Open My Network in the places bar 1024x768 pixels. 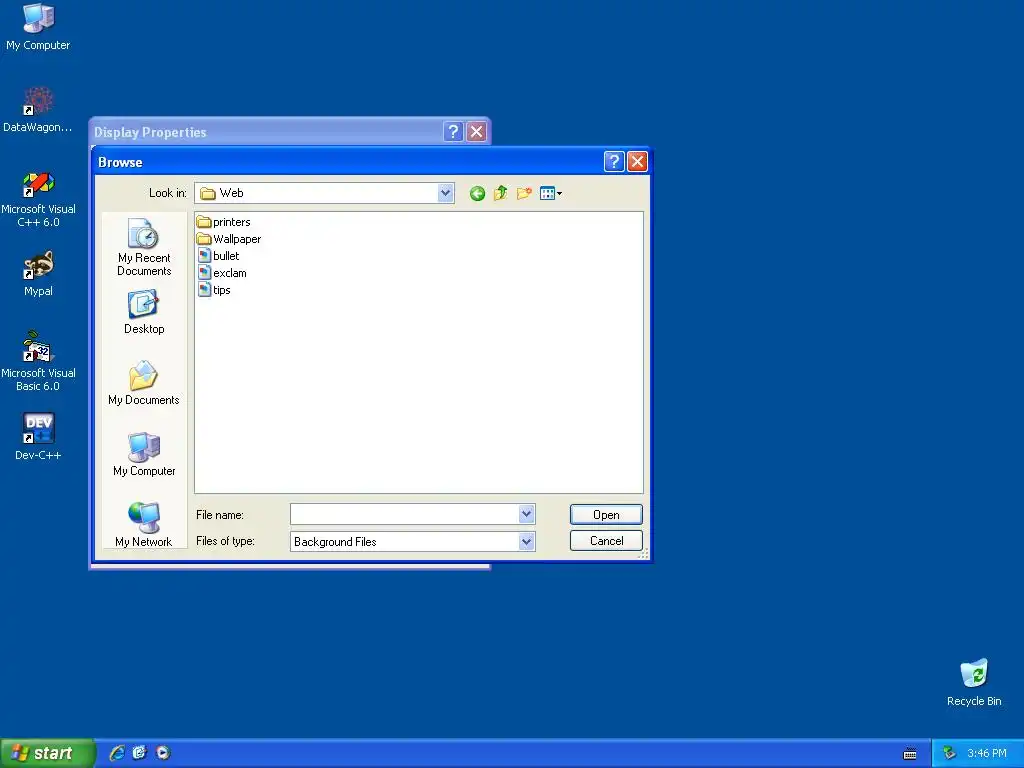click(144, 524)
